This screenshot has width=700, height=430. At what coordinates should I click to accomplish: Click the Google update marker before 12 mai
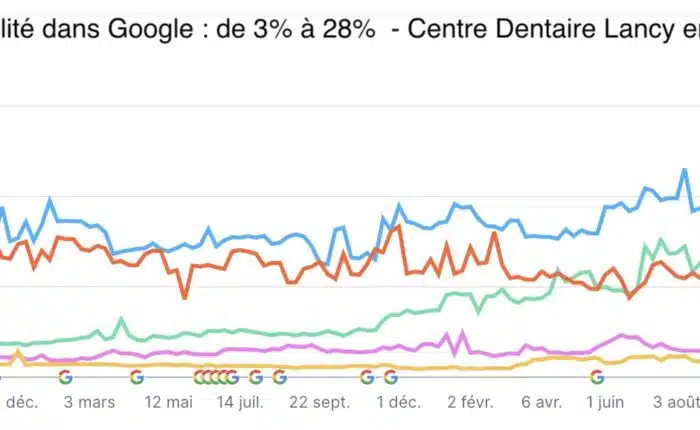[x=137, y=377]
